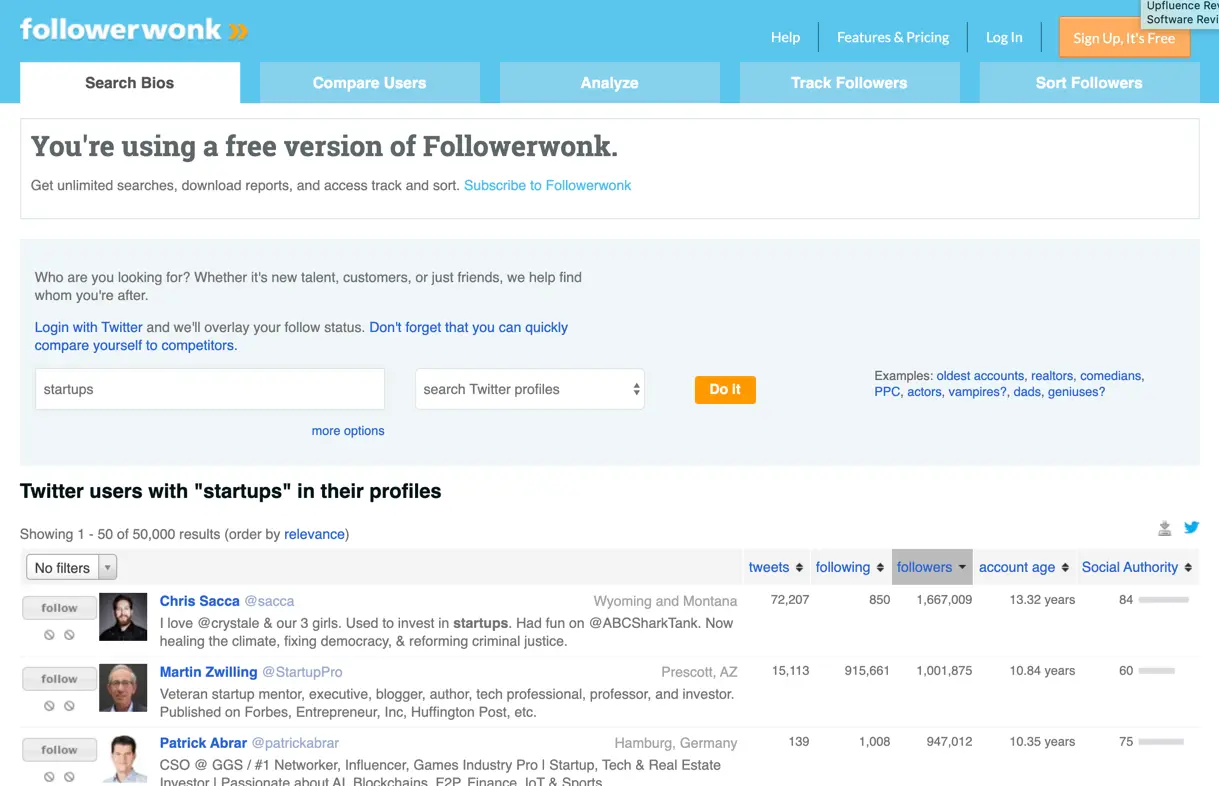
Task: Switch to the Compare Users tab
Action: [369, 83]
